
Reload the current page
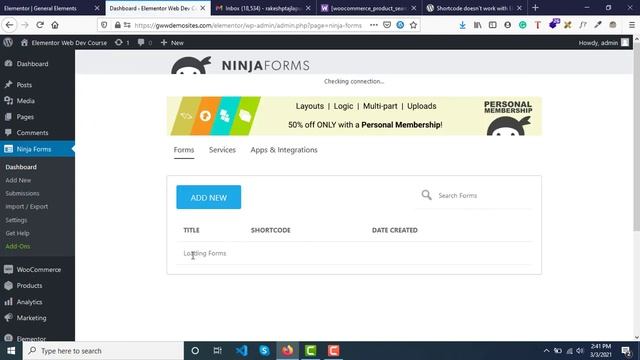[40, 25]
